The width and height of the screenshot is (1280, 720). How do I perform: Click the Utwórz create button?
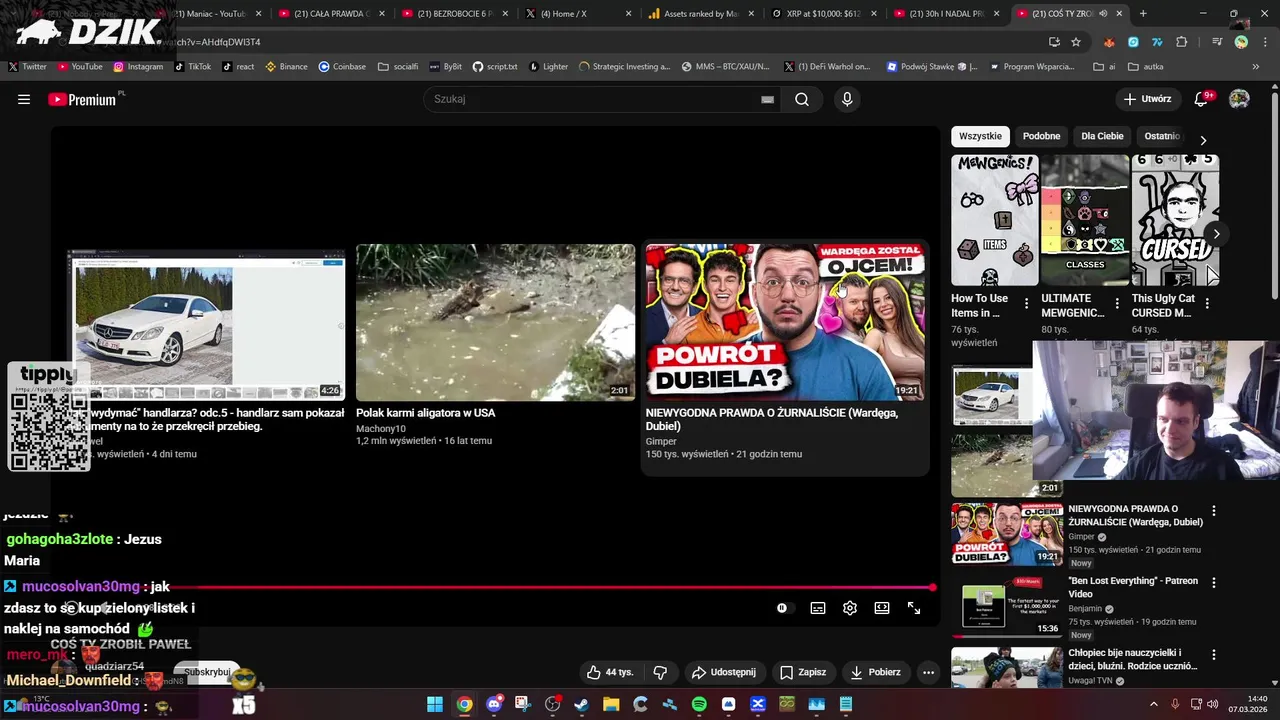tap(1148, 99)
